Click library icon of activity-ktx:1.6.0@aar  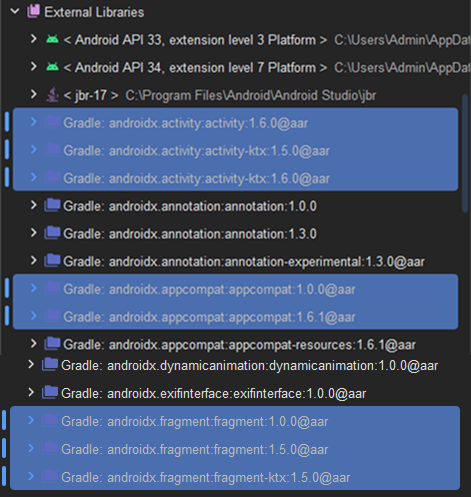pos(52,178)
